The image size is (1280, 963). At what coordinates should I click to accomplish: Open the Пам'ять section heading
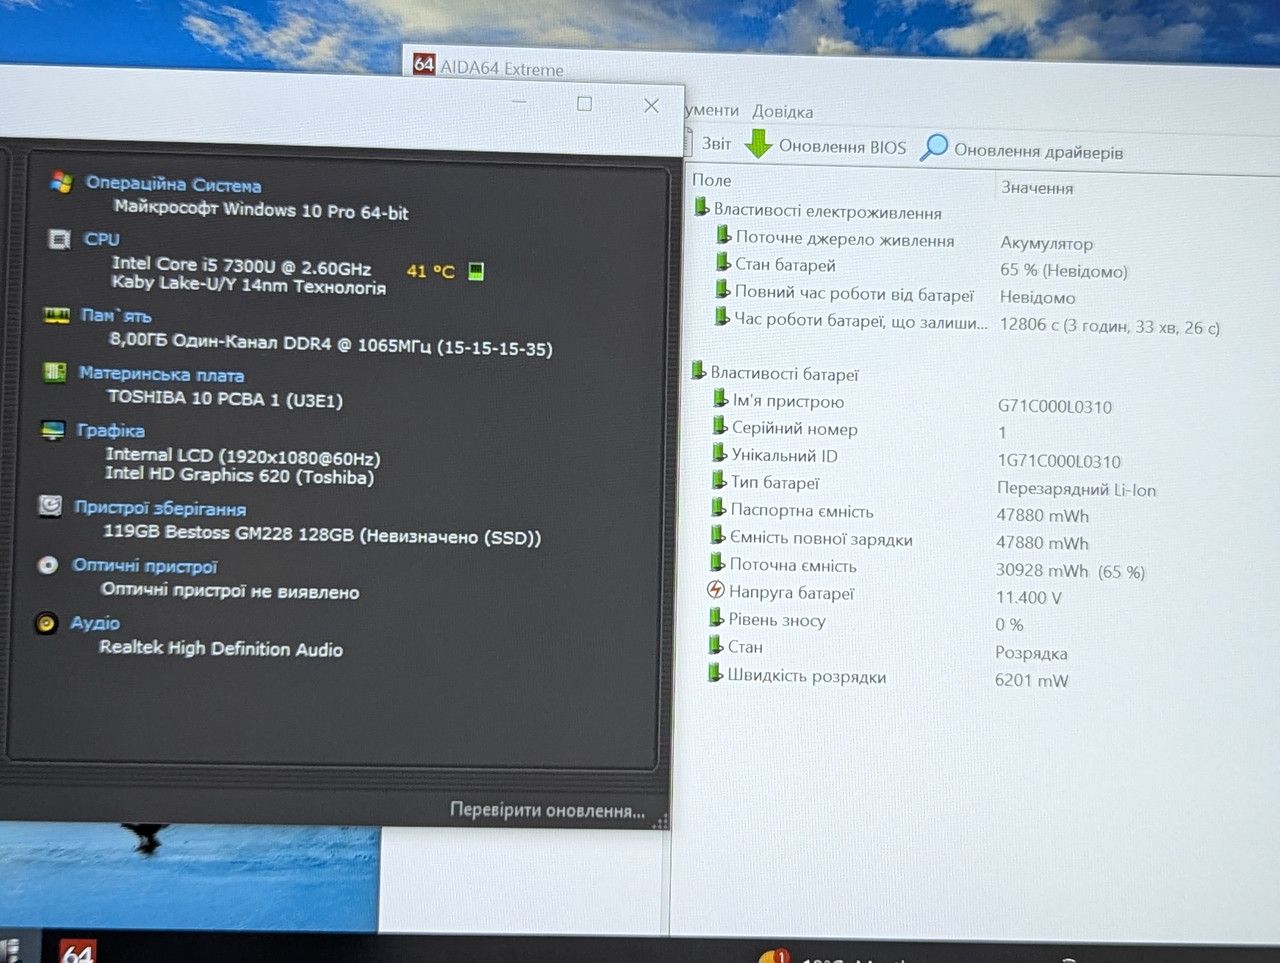pos(116,315)
